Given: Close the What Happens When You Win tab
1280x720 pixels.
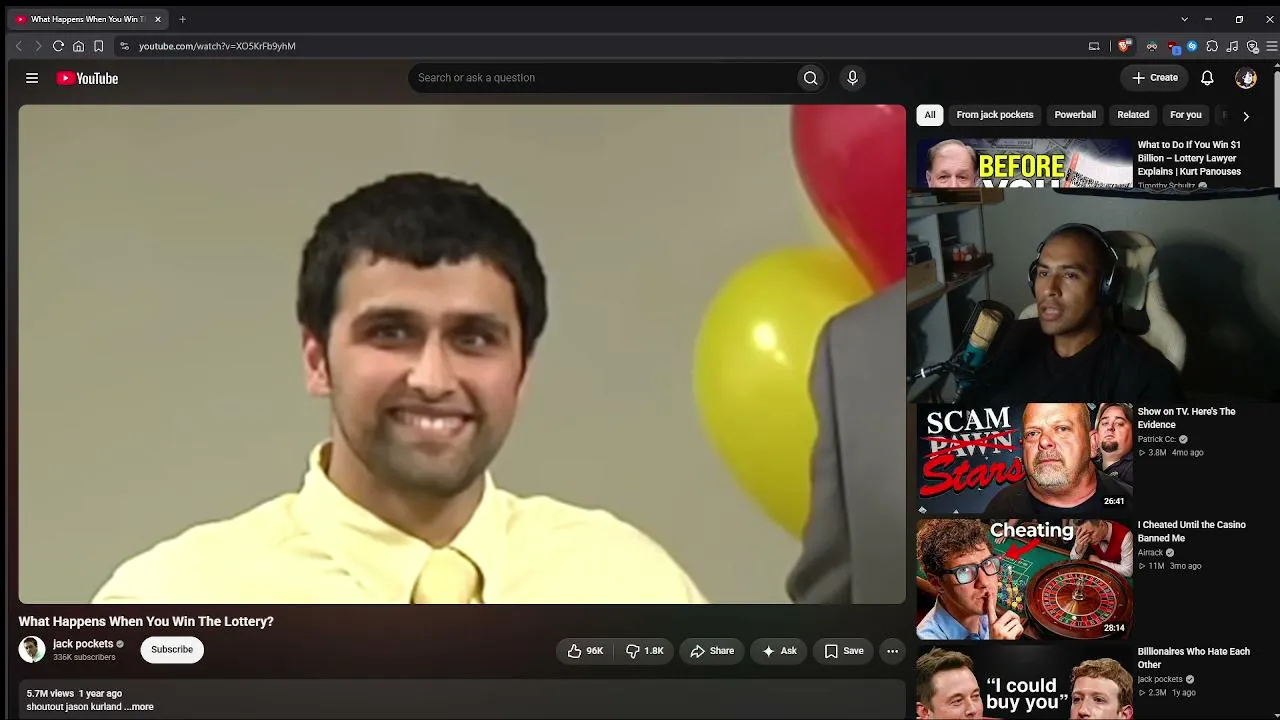Looking at the screenshot, I should coord(157,19).
